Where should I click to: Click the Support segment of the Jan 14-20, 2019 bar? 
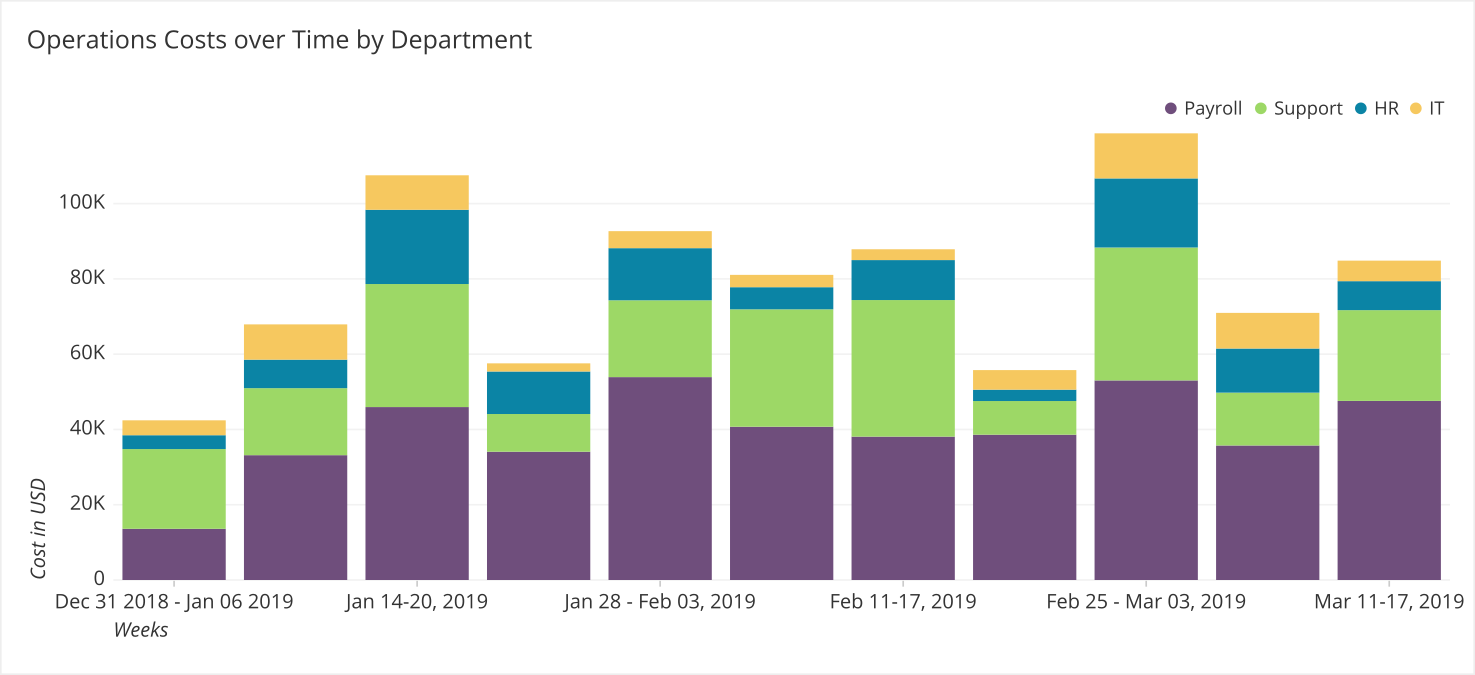click(x=417, y=346)
